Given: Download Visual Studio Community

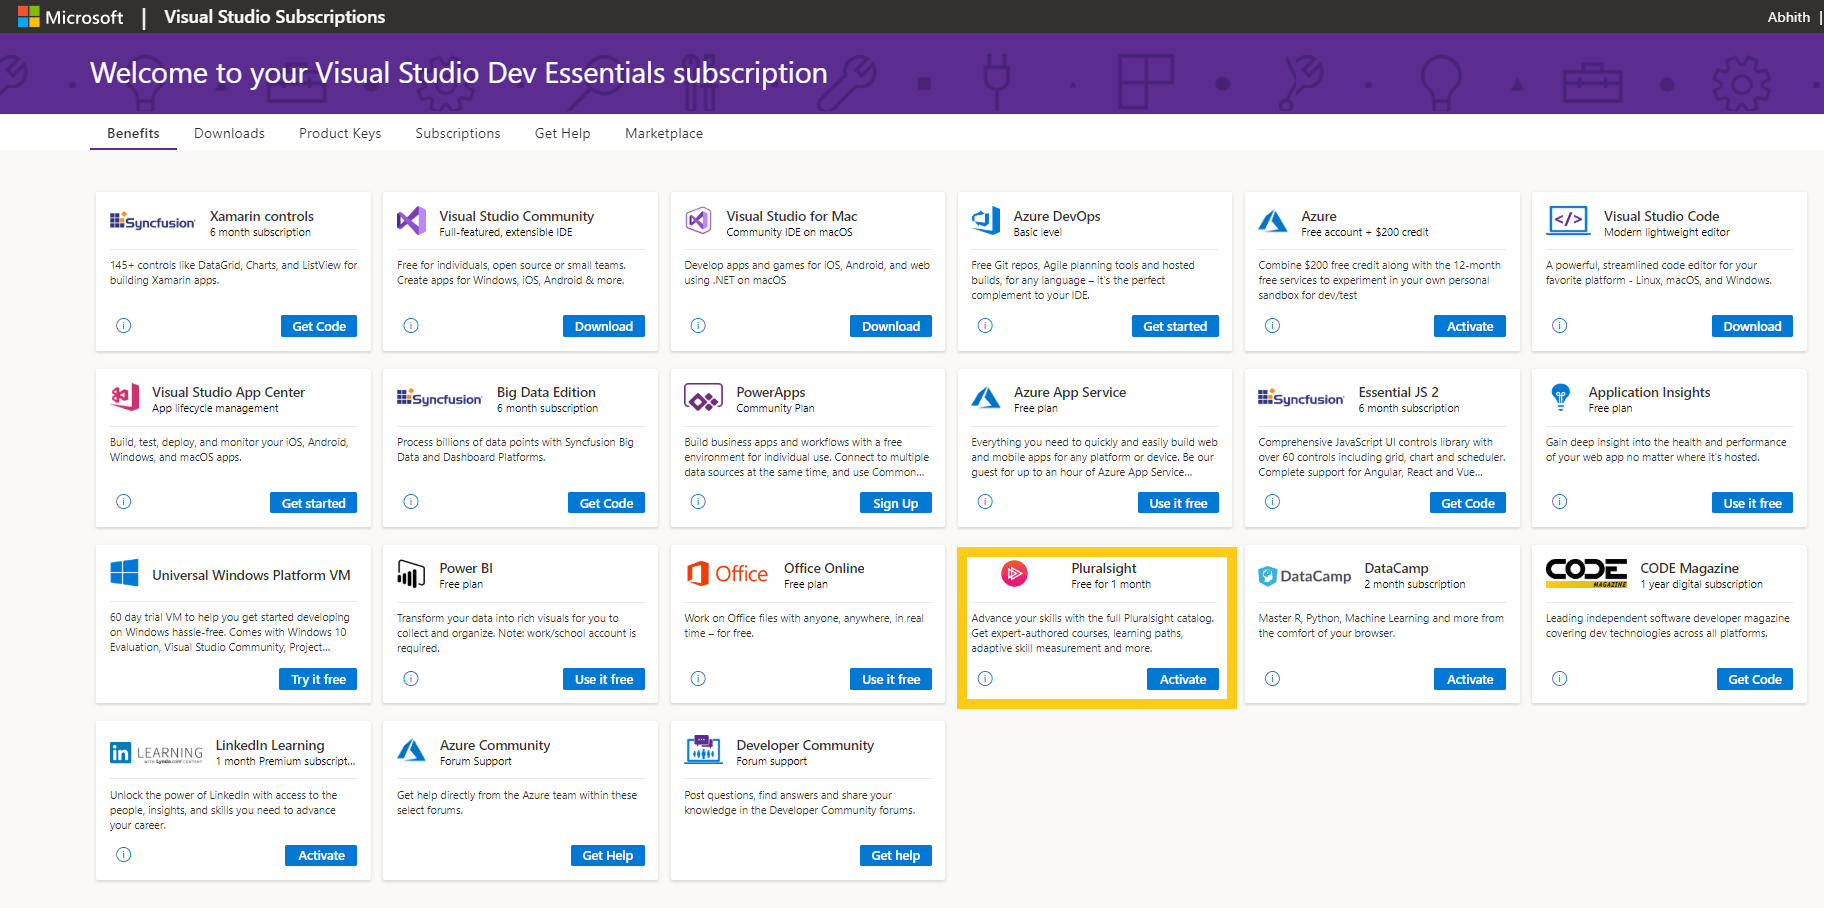Looking at the screenshot, I should pos(604,325).
